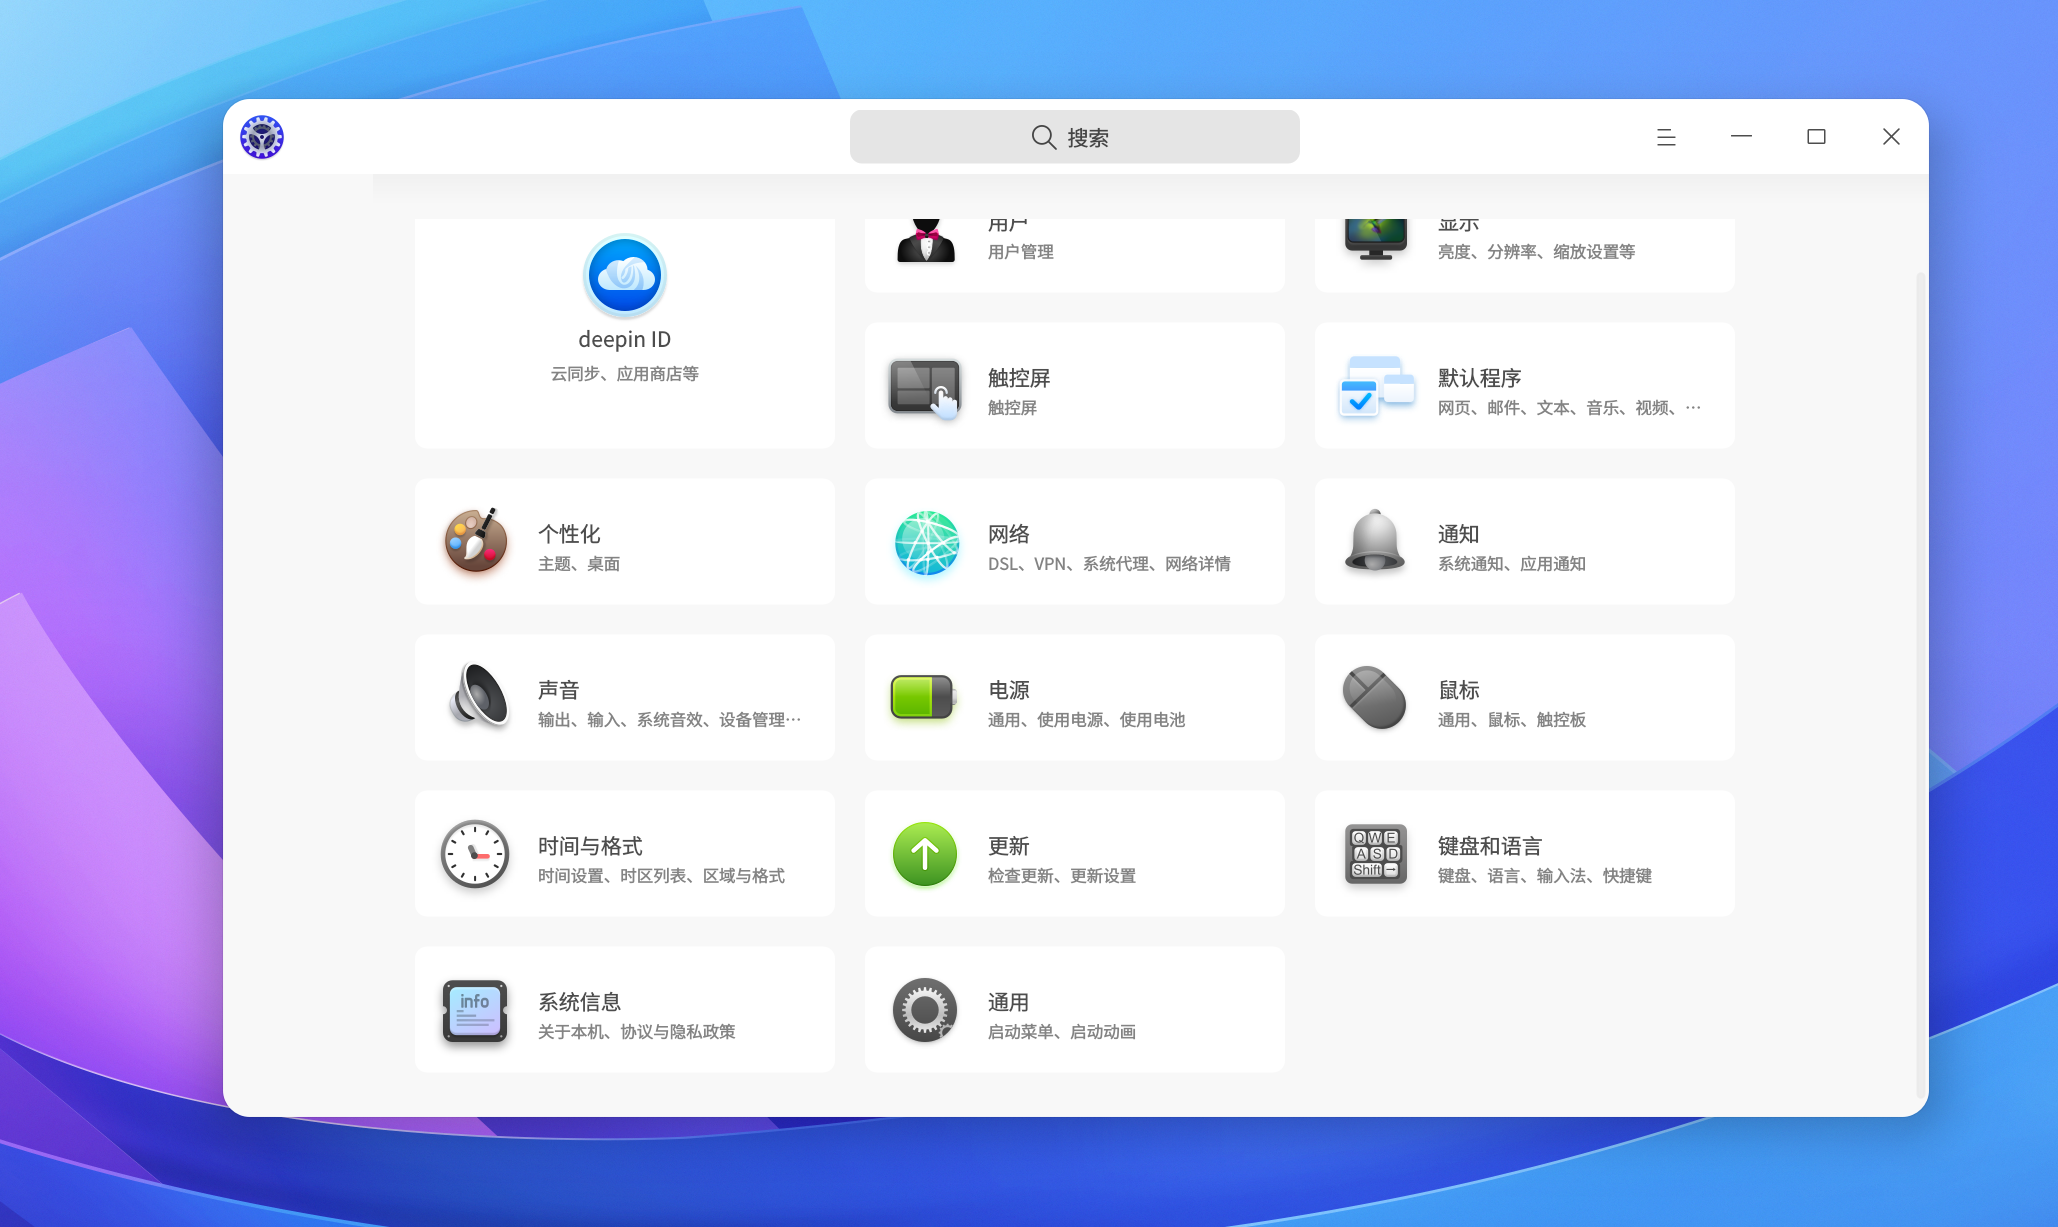
Task: Click 键盘、语言、输入法、快捷键 text
Action: coord(1545,876)
